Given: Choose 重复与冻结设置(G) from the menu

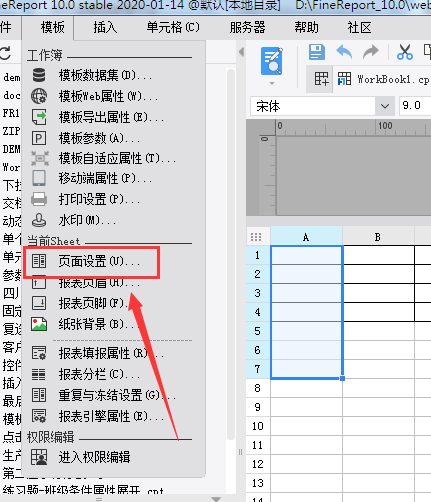Looking at the screenshot, I should 117,395.
